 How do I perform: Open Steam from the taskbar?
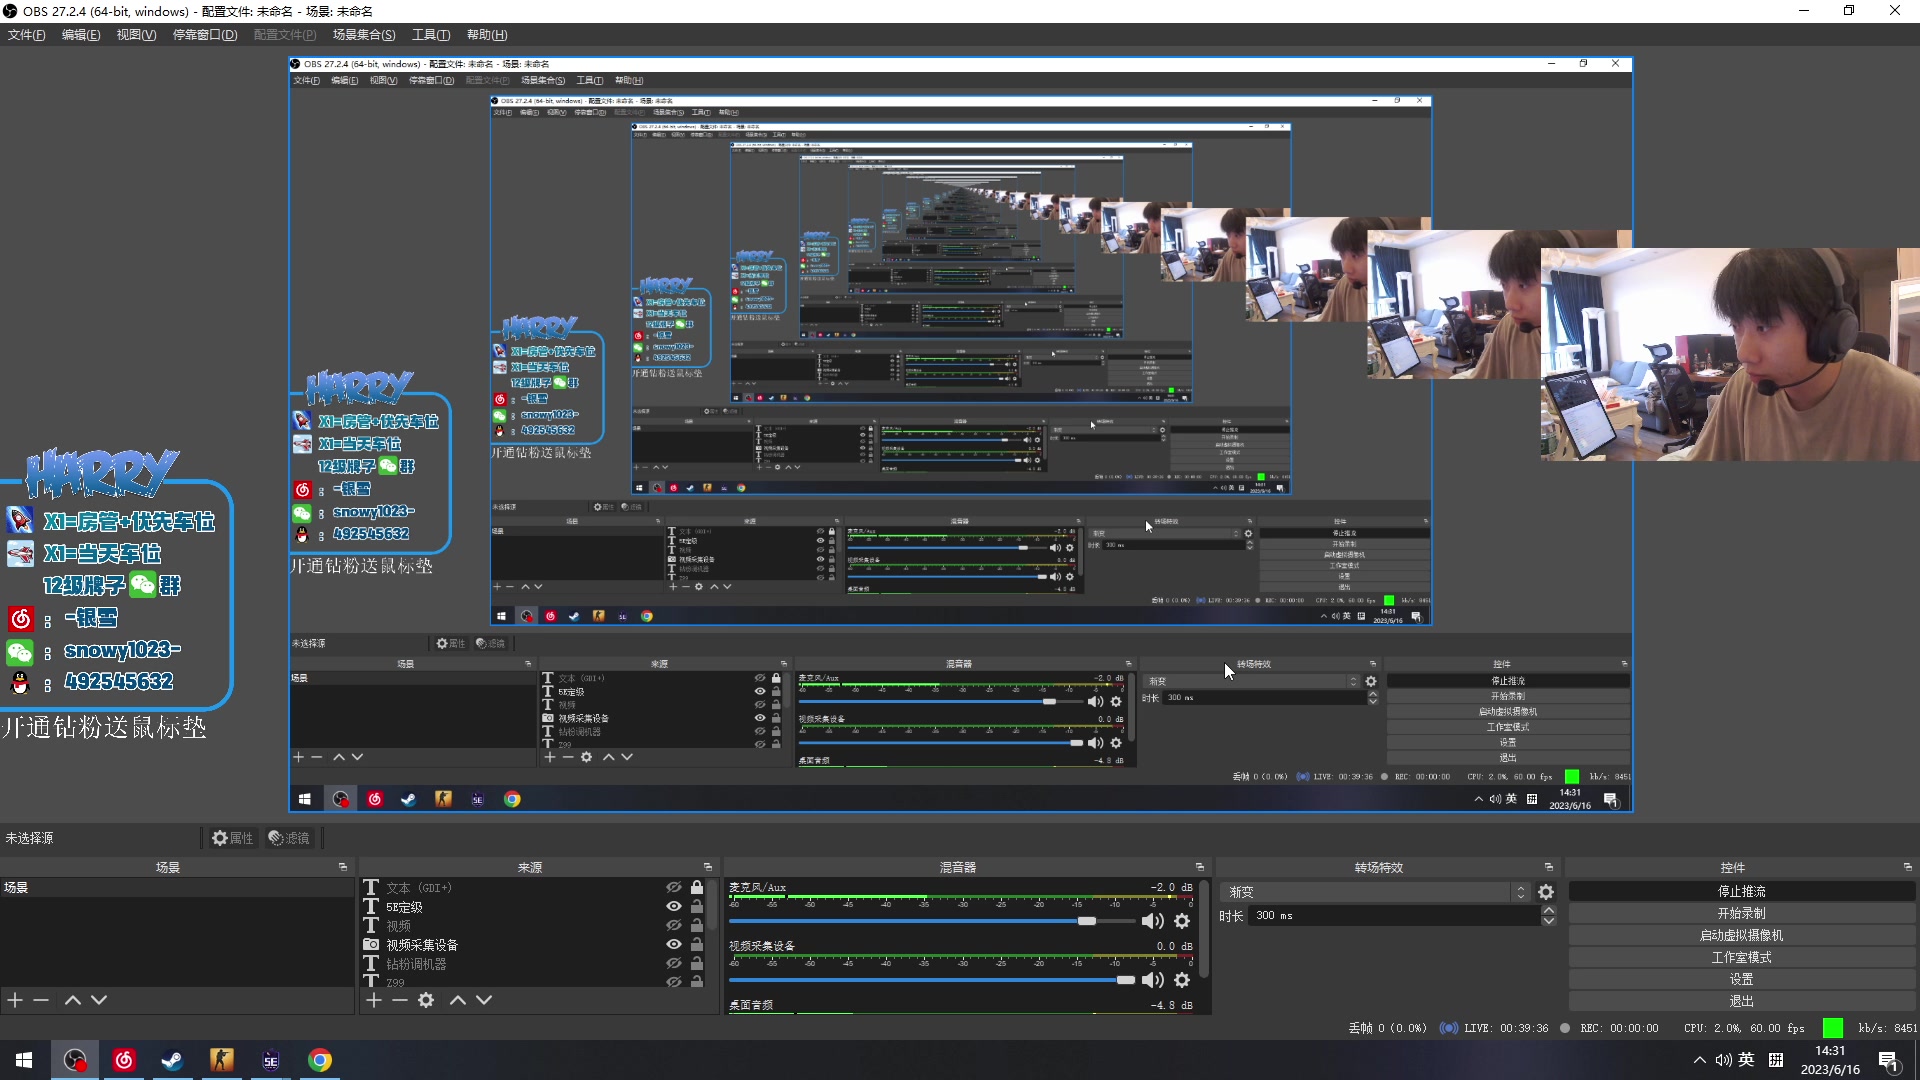pyautogui.click(x=172, y=1060)
